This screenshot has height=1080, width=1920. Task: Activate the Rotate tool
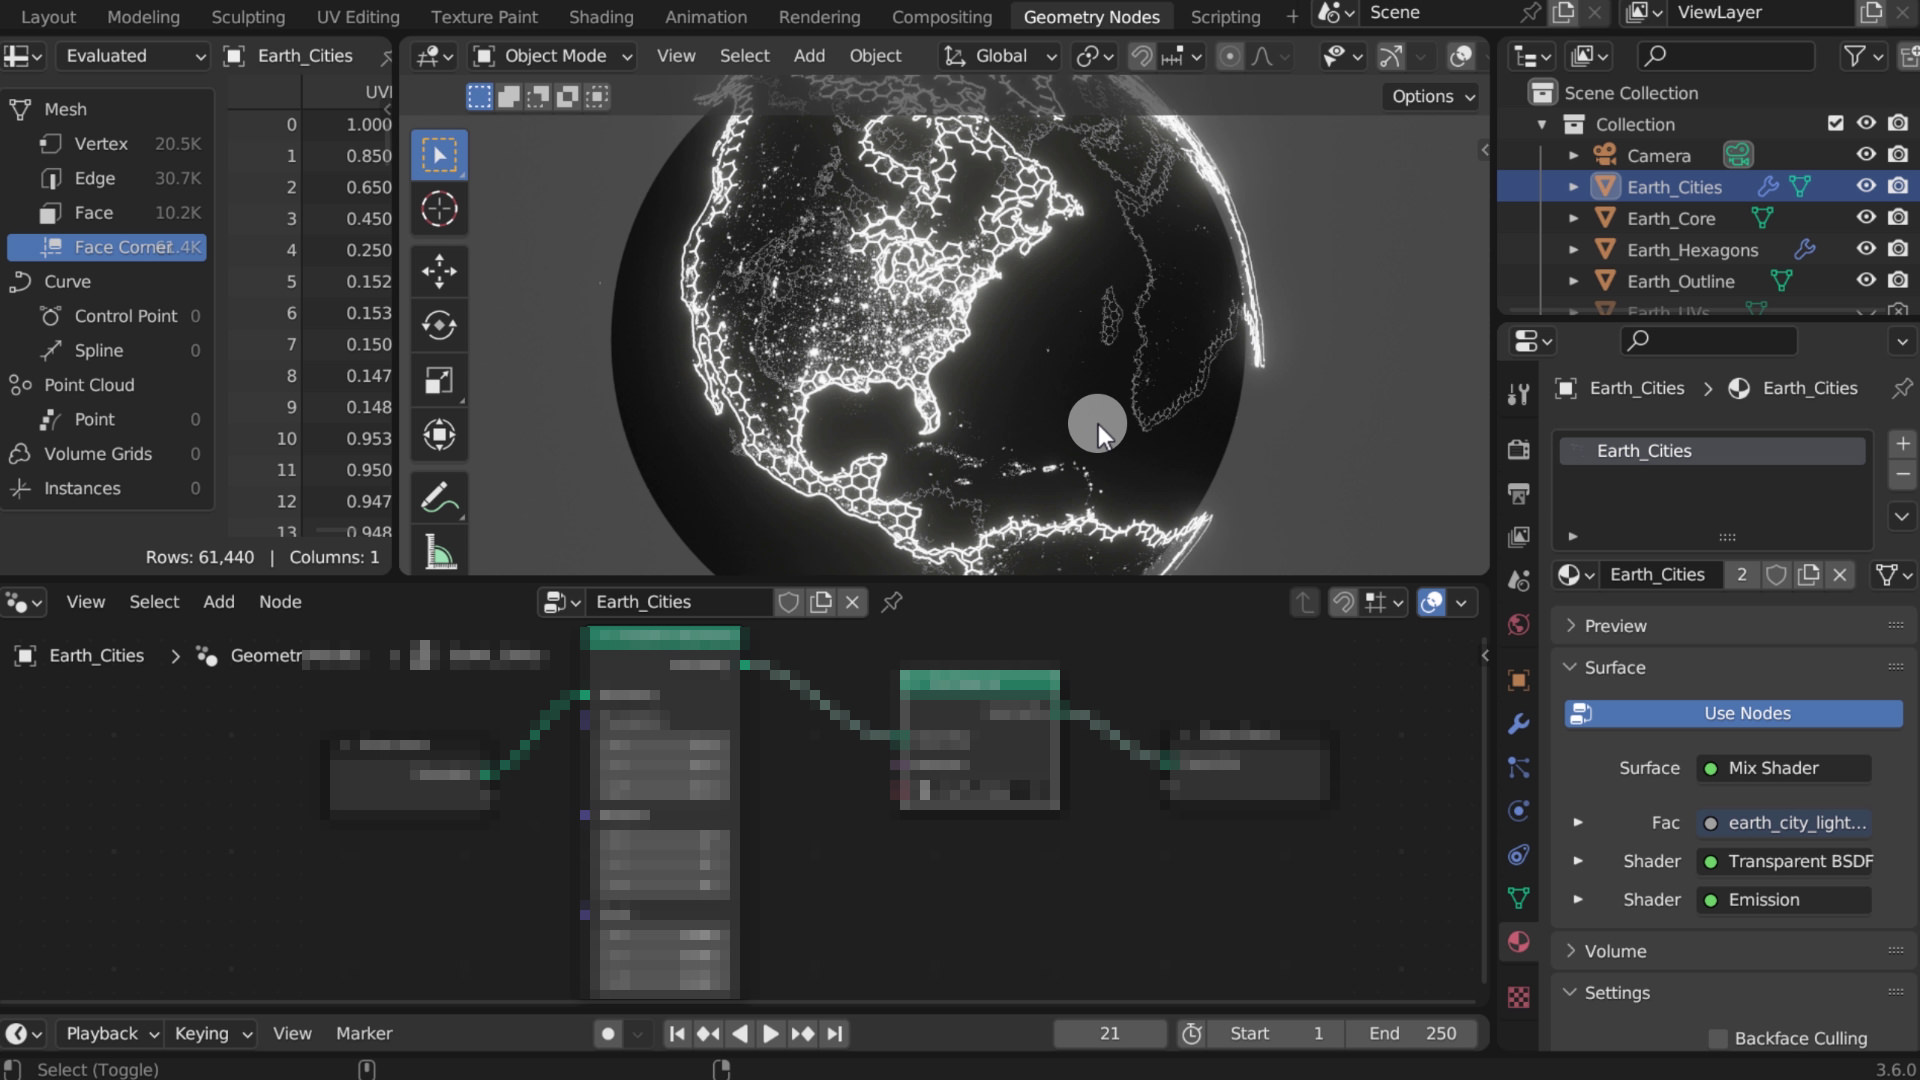[439, 325]
